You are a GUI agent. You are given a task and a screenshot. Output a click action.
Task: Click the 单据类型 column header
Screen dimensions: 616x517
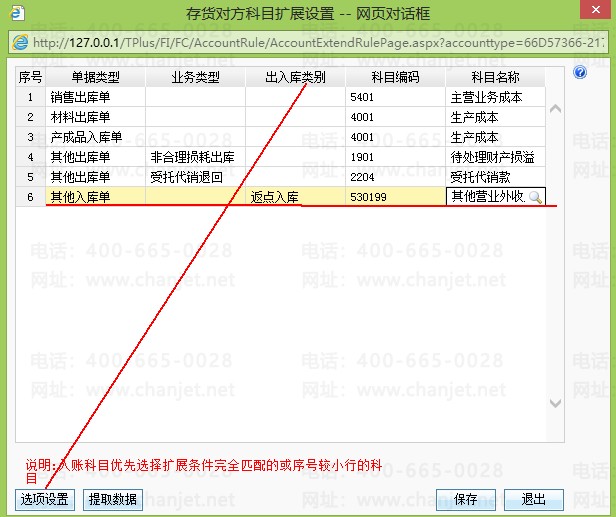click(x=95, y=77)
